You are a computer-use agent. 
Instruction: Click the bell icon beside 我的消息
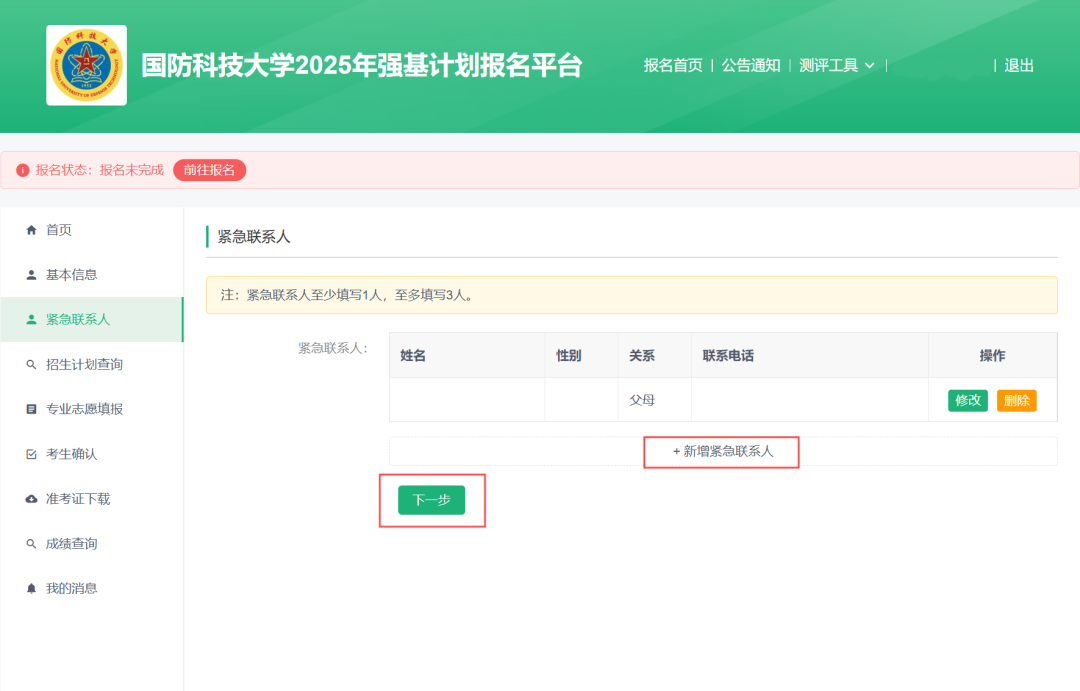(31, 588)
